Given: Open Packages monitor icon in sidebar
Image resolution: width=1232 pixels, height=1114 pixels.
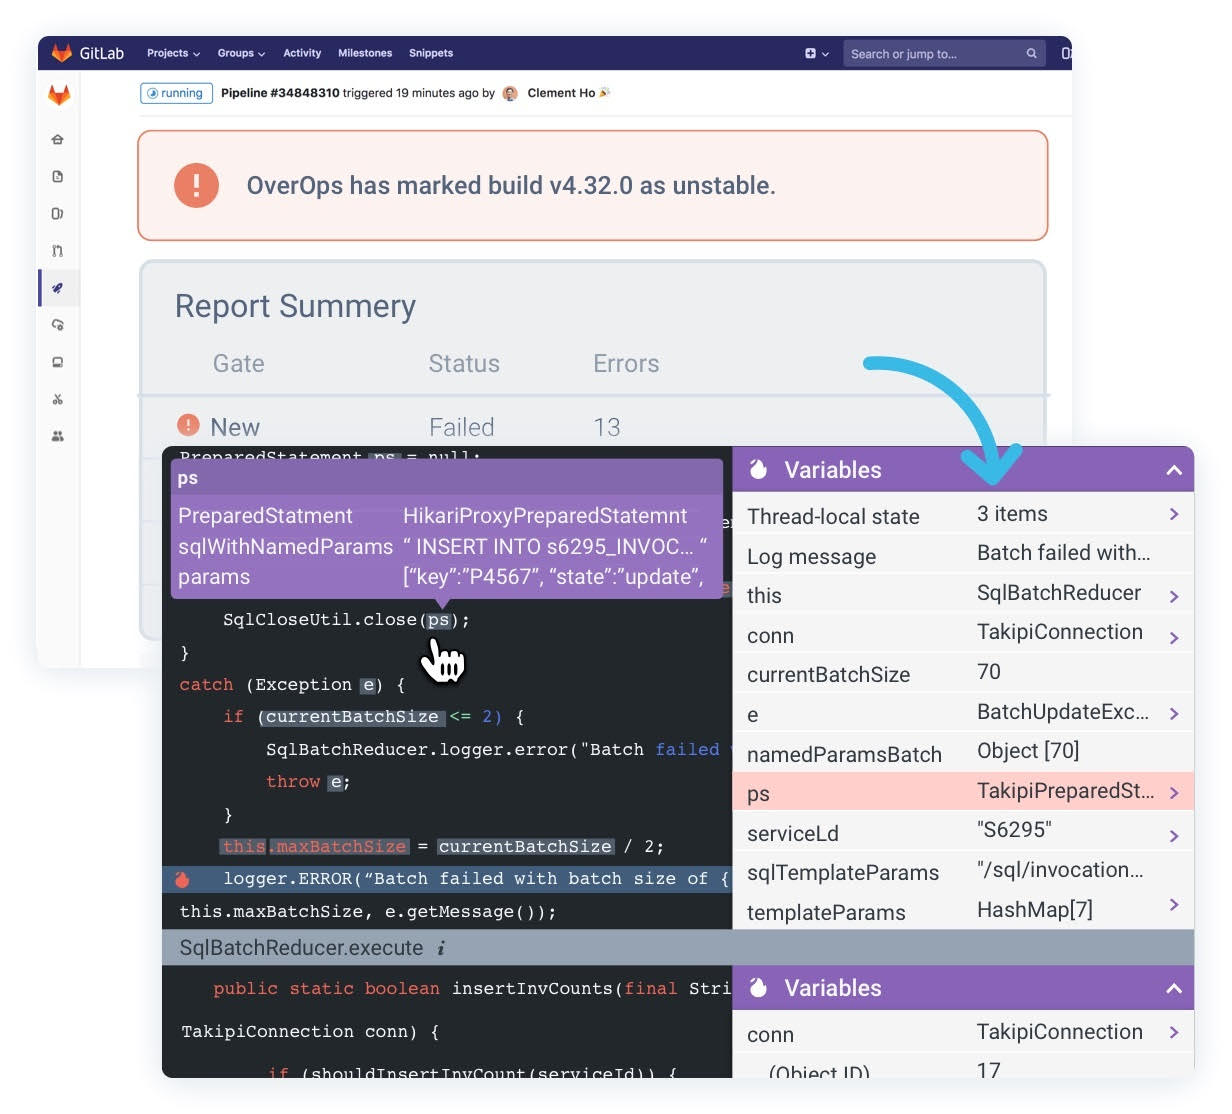Looking at the screenshot, I should tap(58, 362).
